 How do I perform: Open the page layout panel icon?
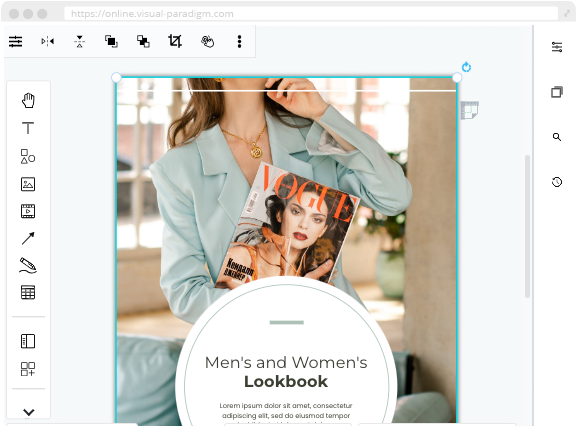point(28,341)
